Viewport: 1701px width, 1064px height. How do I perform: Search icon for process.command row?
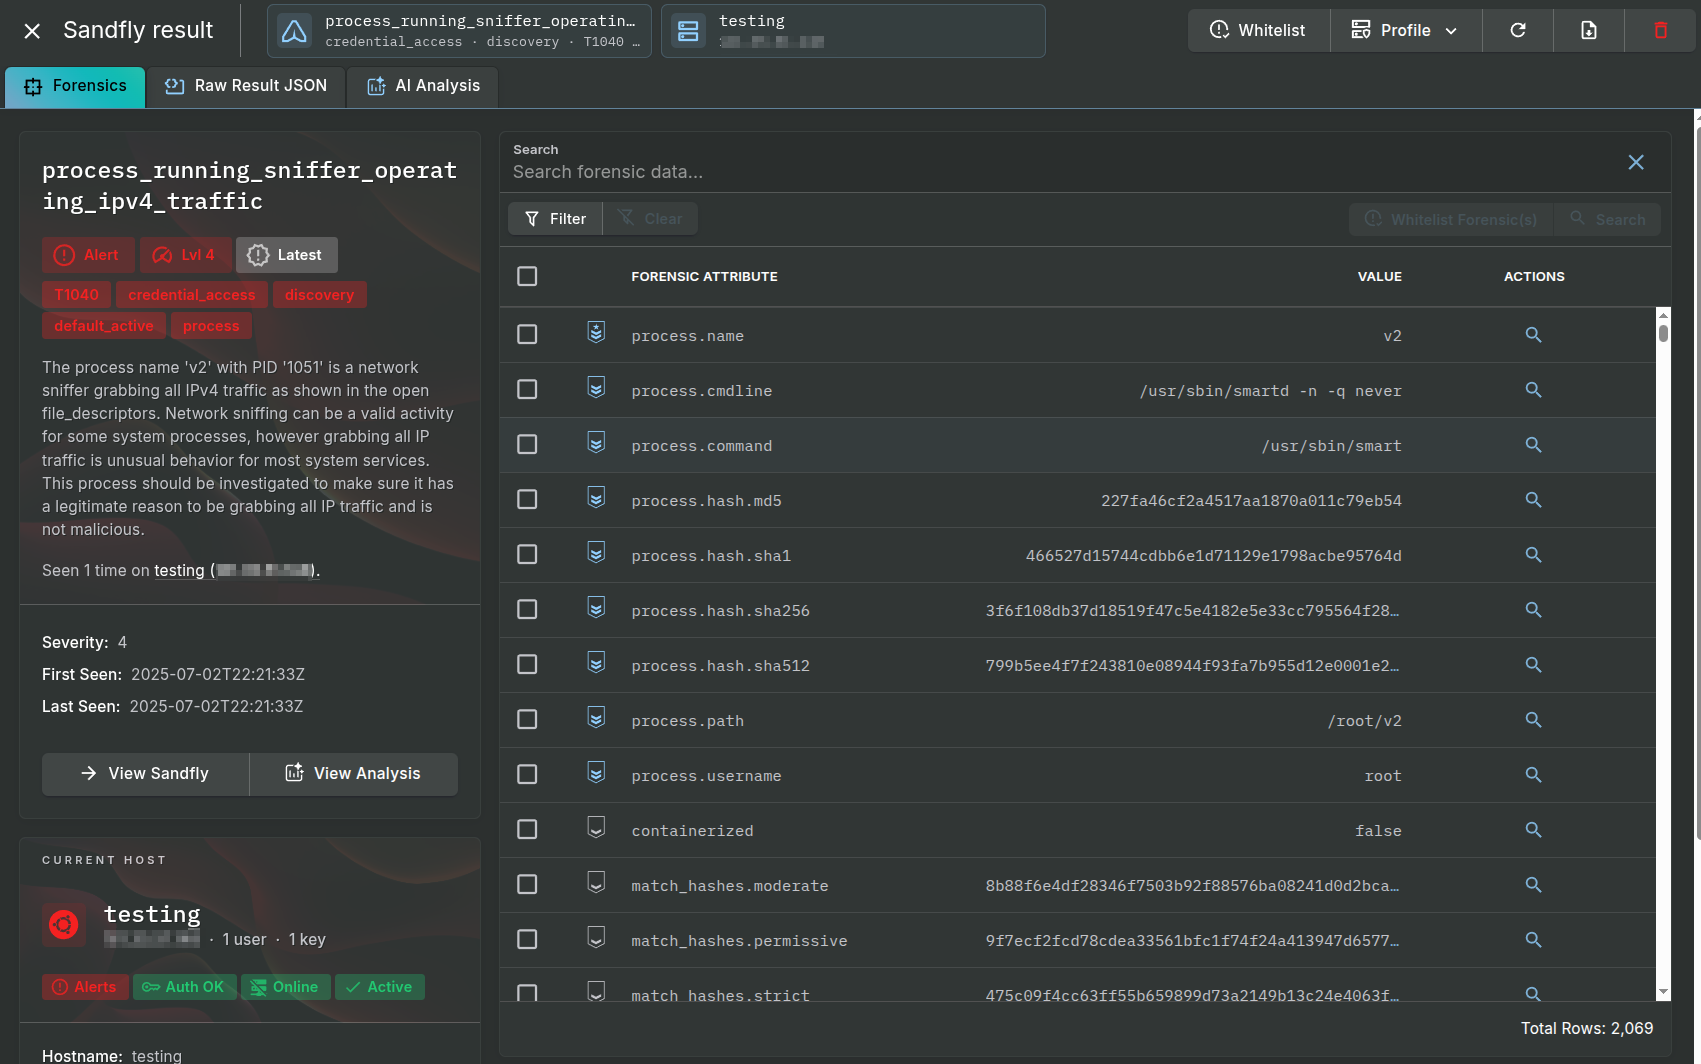[1533, 445]
